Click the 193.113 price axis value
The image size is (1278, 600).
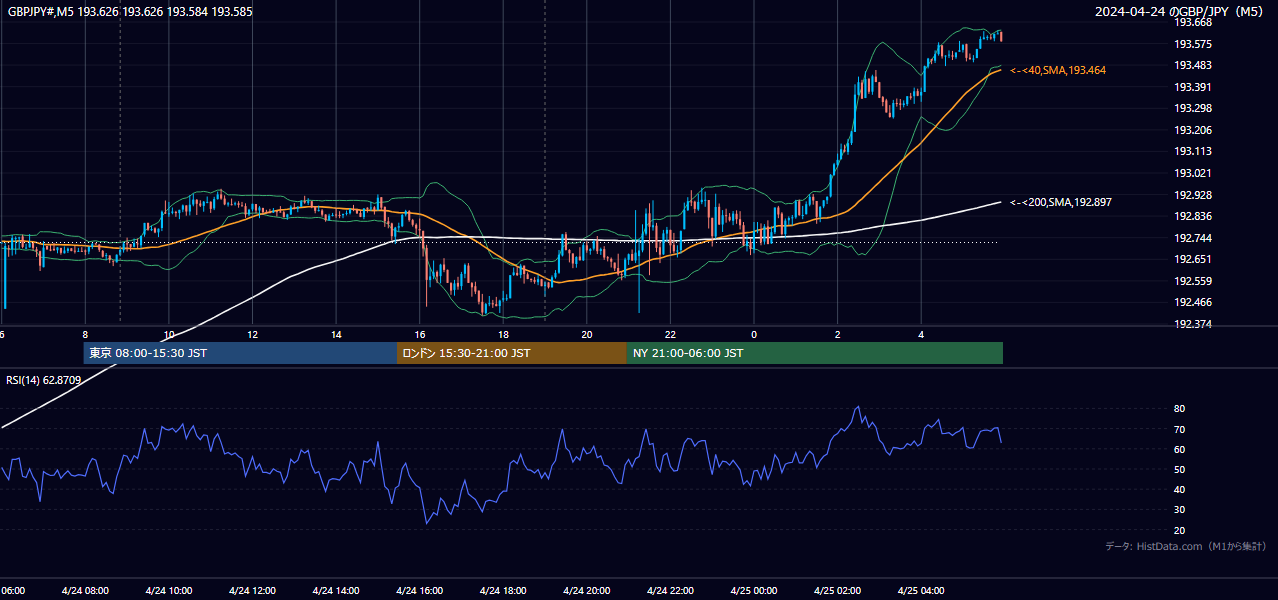point(1193,152)
